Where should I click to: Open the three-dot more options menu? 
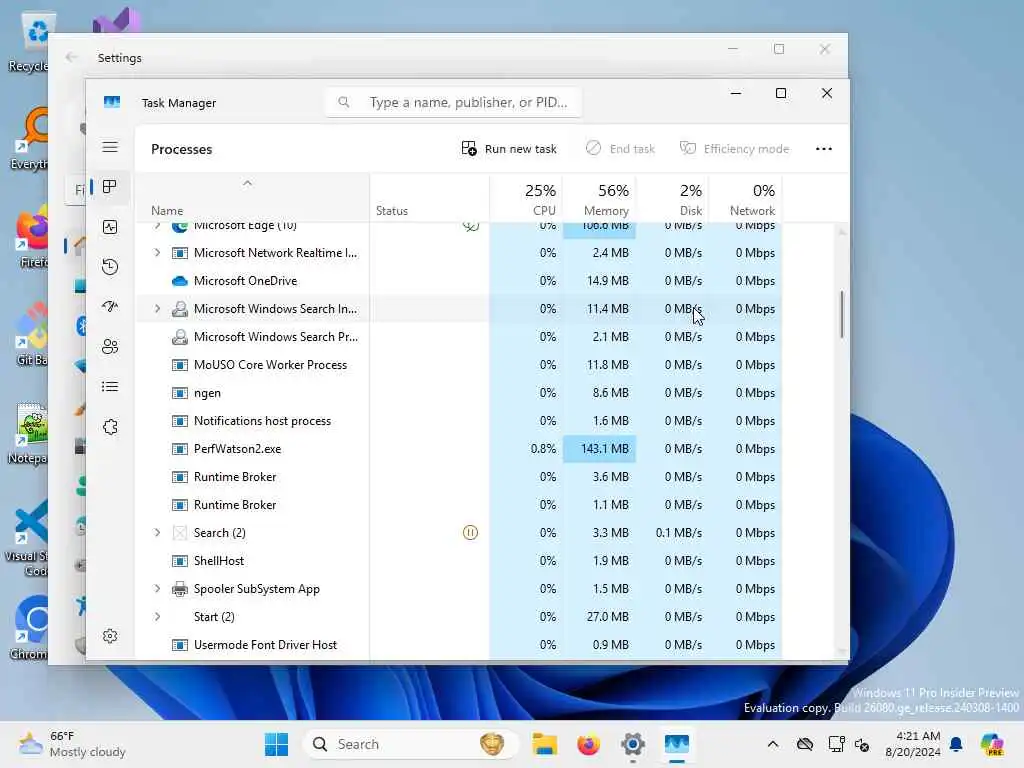(824, 149)
